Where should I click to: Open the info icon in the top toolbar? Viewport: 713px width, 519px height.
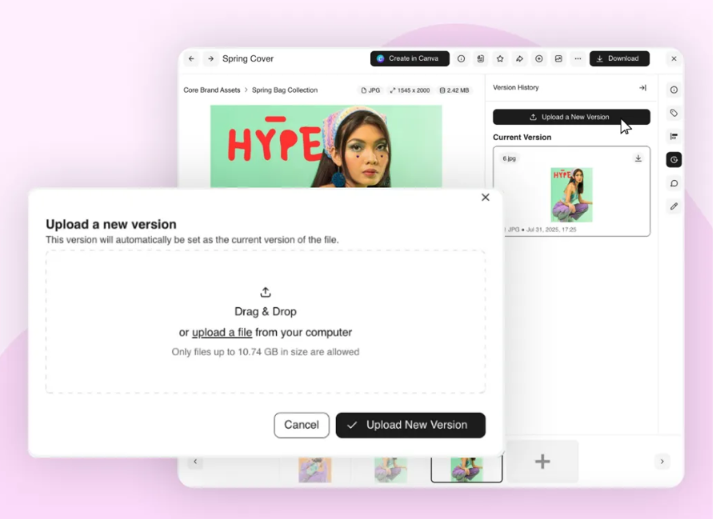(461, 59)
